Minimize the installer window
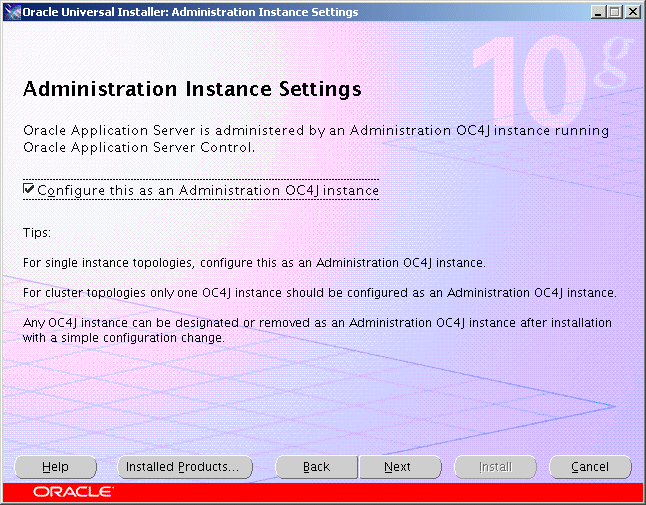Viewport: 646px width, 505px height. click(x=598, y=12)
